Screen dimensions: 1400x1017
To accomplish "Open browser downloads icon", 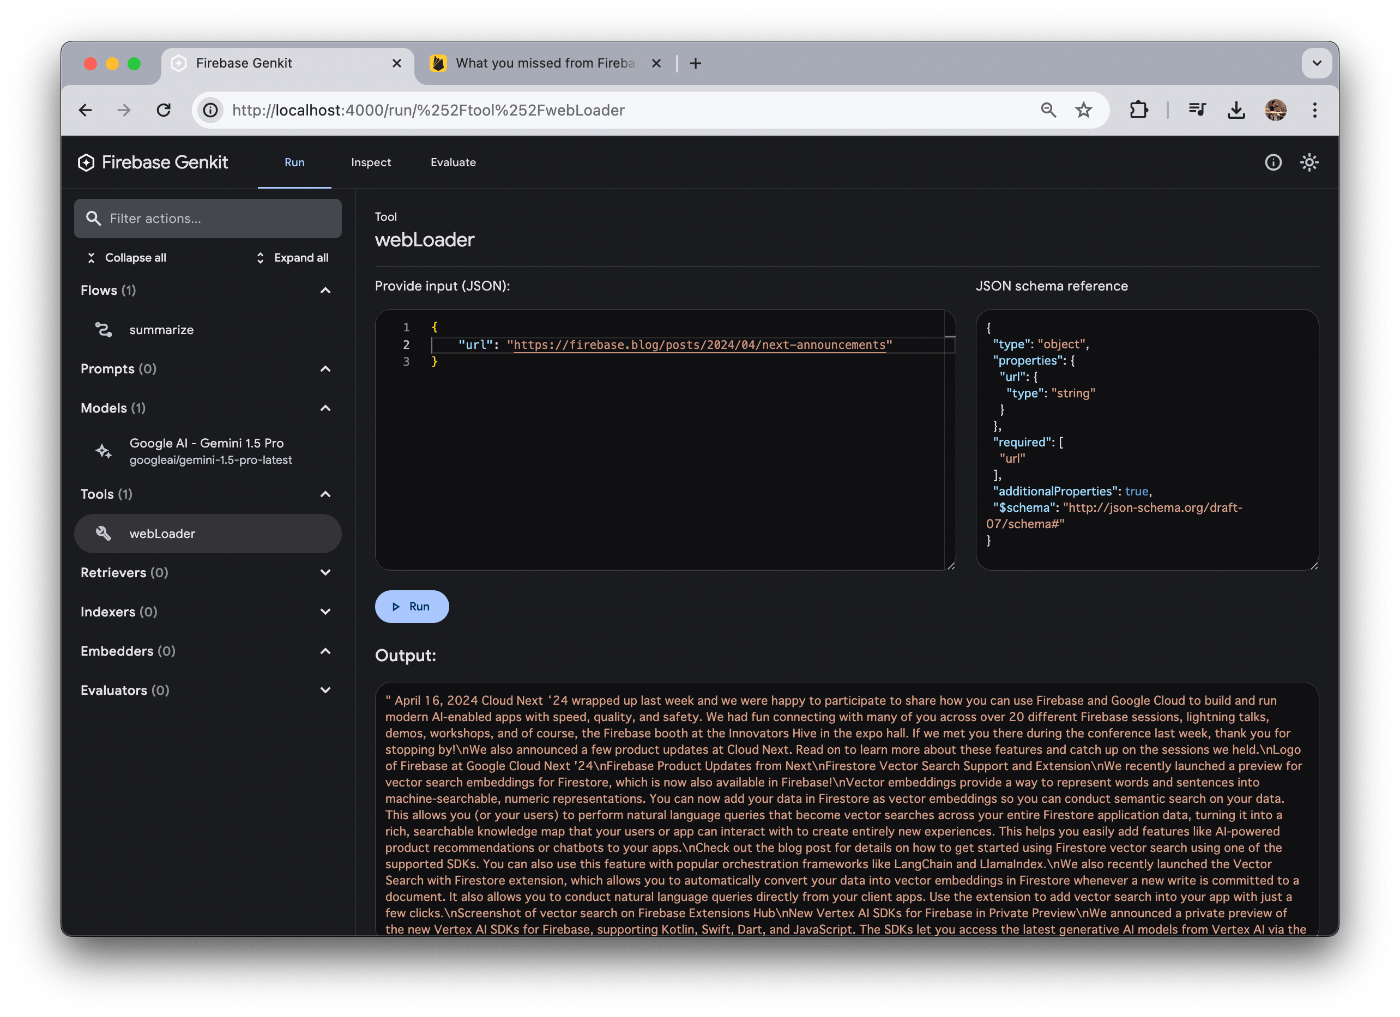I will click(1236, 110).
